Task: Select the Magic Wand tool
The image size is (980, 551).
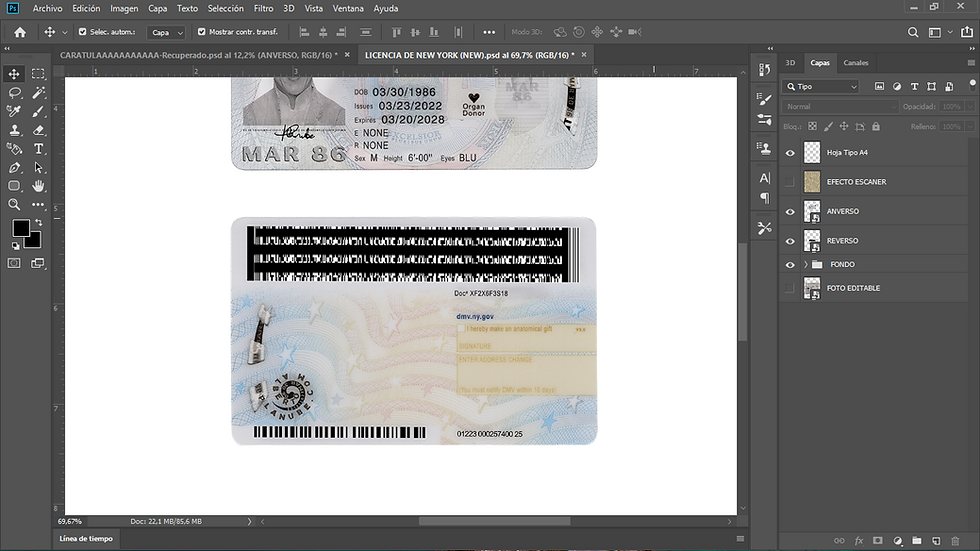Action: pos(38,92)
